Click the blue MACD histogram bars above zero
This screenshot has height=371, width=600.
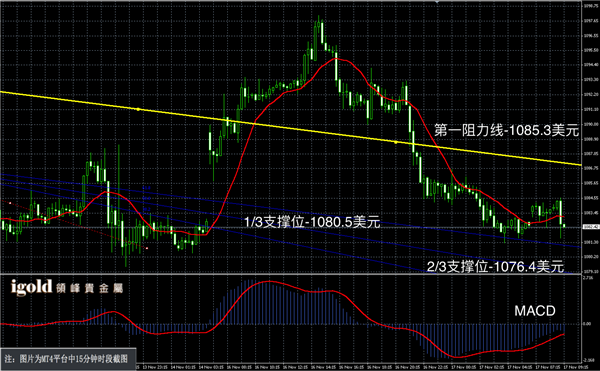point(283,302)
